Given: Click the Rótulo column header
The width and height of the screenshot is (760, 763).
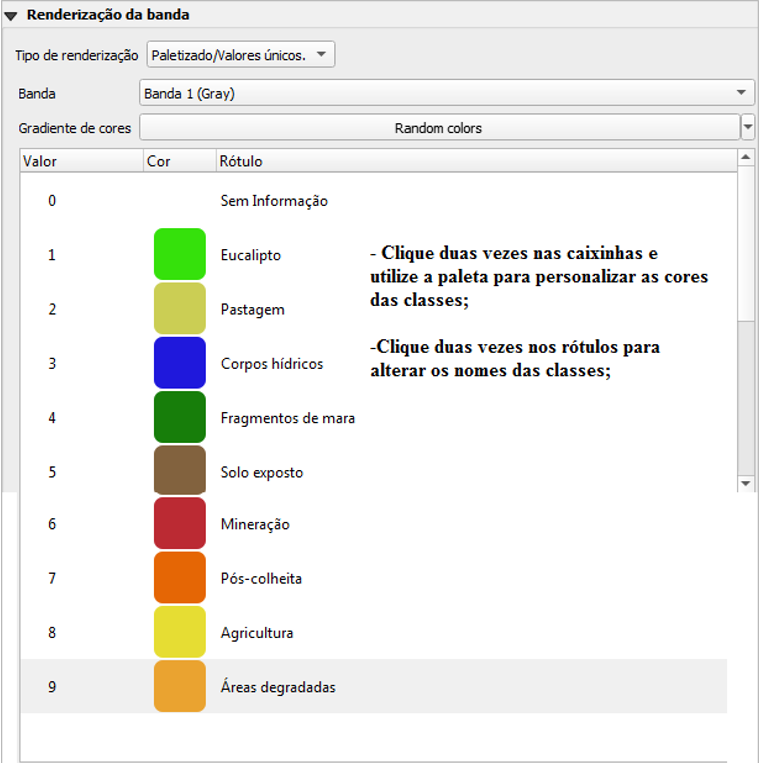Looking at the screenshot, I should [476, 161].
